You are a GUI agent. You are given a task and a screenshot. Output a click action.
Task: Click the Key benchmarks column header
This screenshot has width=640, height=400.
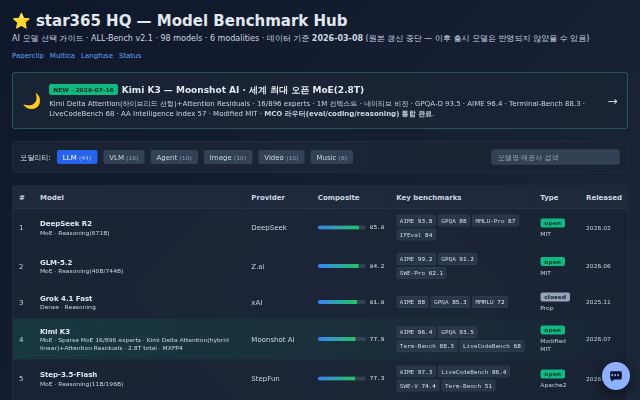click(429, 198)
